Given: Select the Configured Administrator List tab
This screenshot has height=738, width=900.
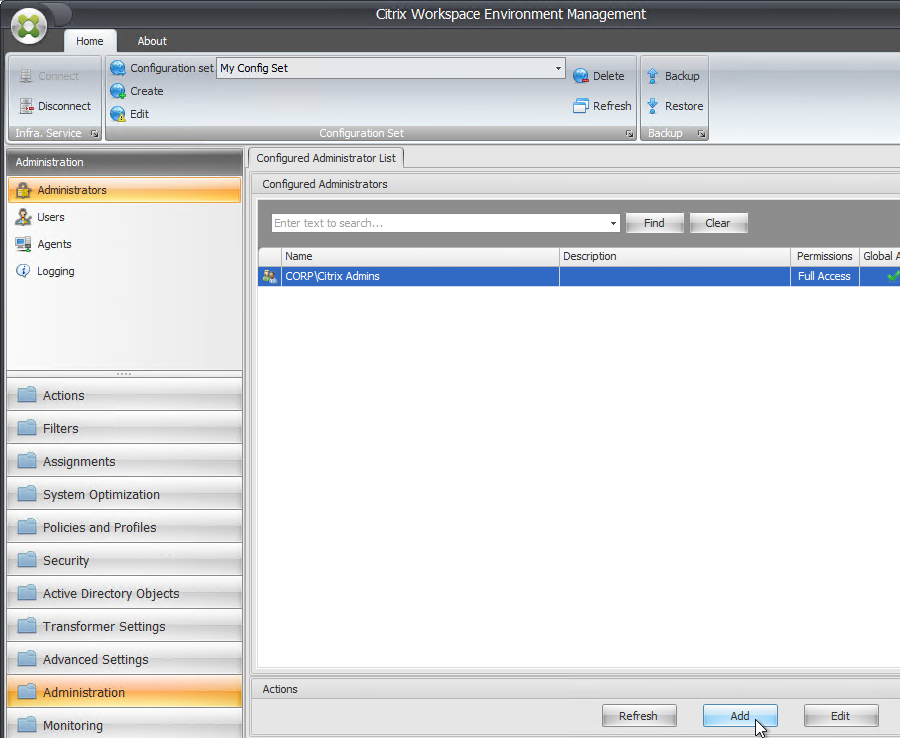Looking at the screenshot, I should [x=326, y=158].
